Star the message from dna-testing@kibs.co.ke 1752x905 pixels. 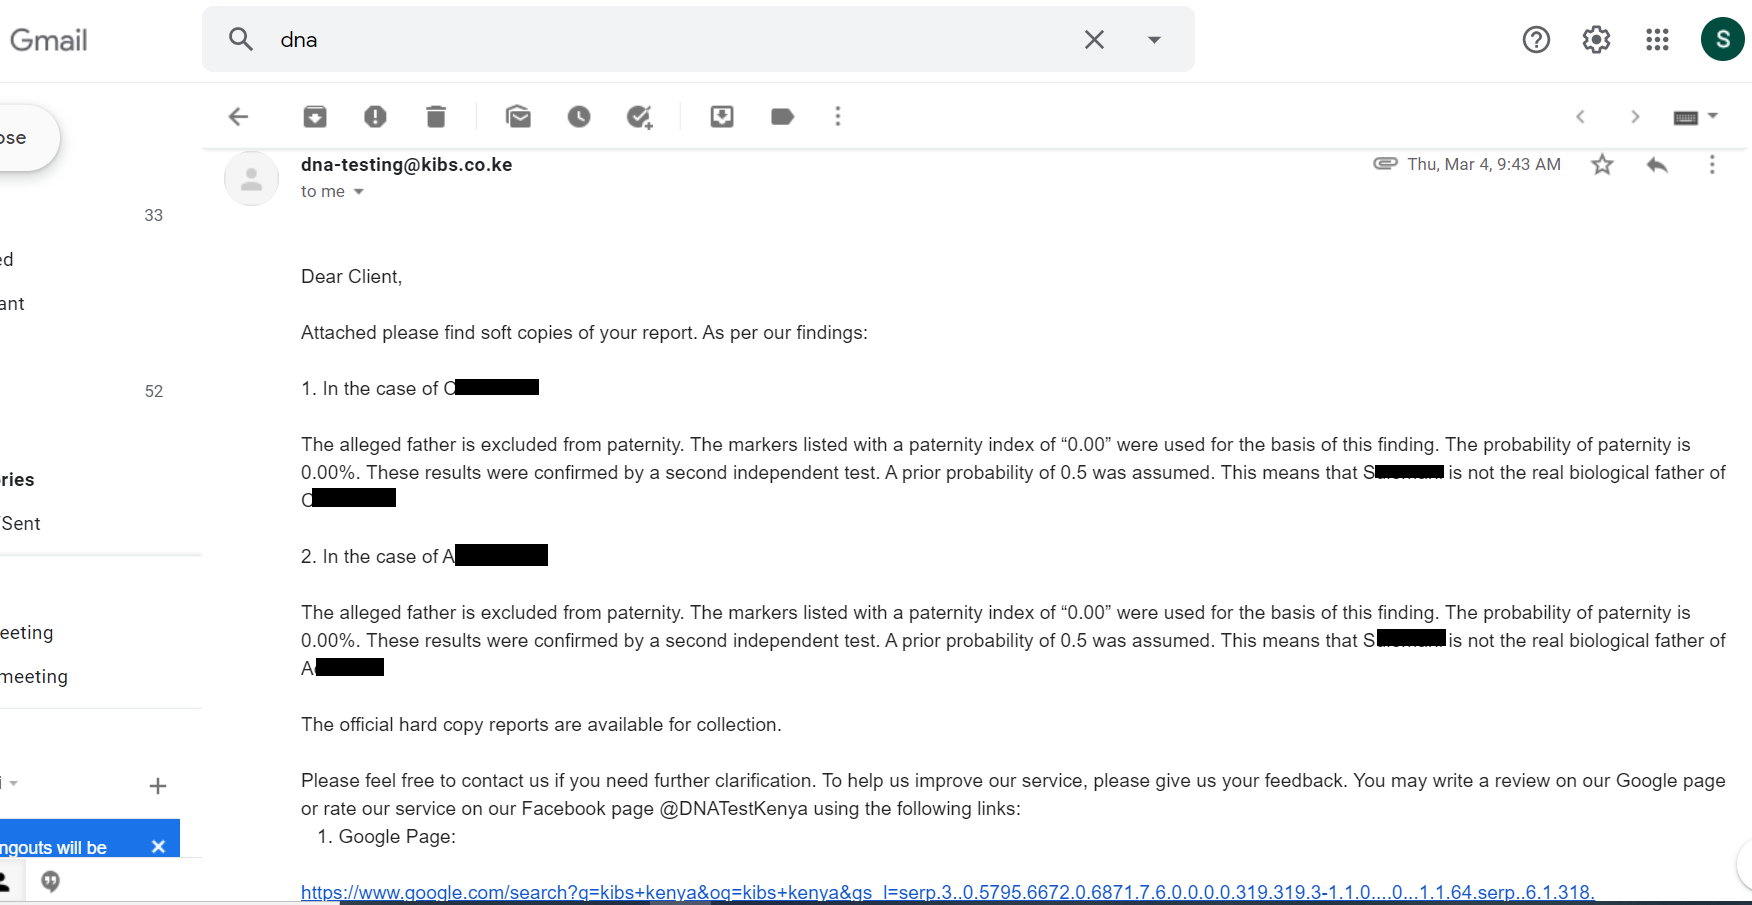coord(1602,164)
